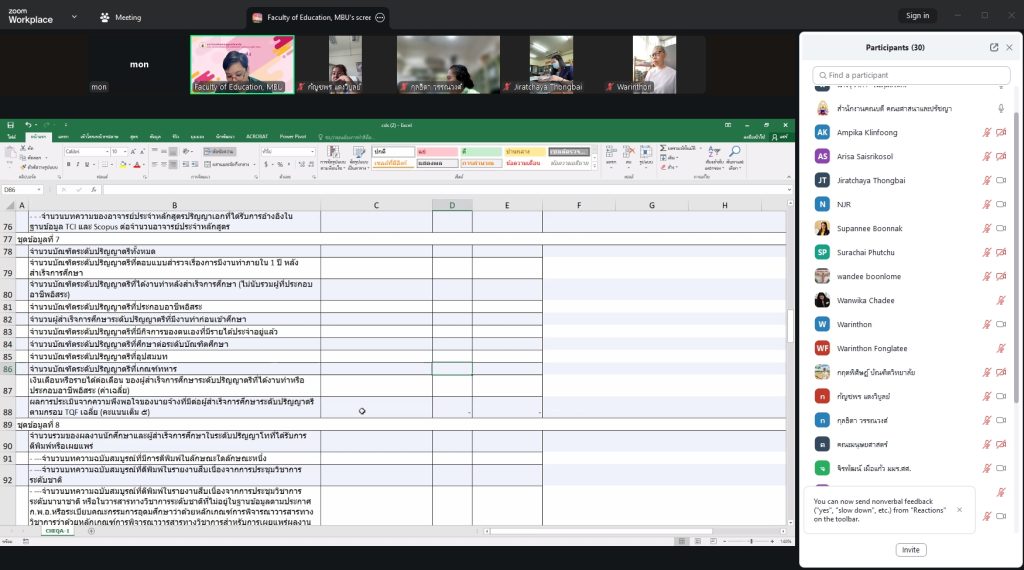Click Jiratchaya Thongbai's camera icon
Screen dimensions: 1024x570
tap(1000, 180)
